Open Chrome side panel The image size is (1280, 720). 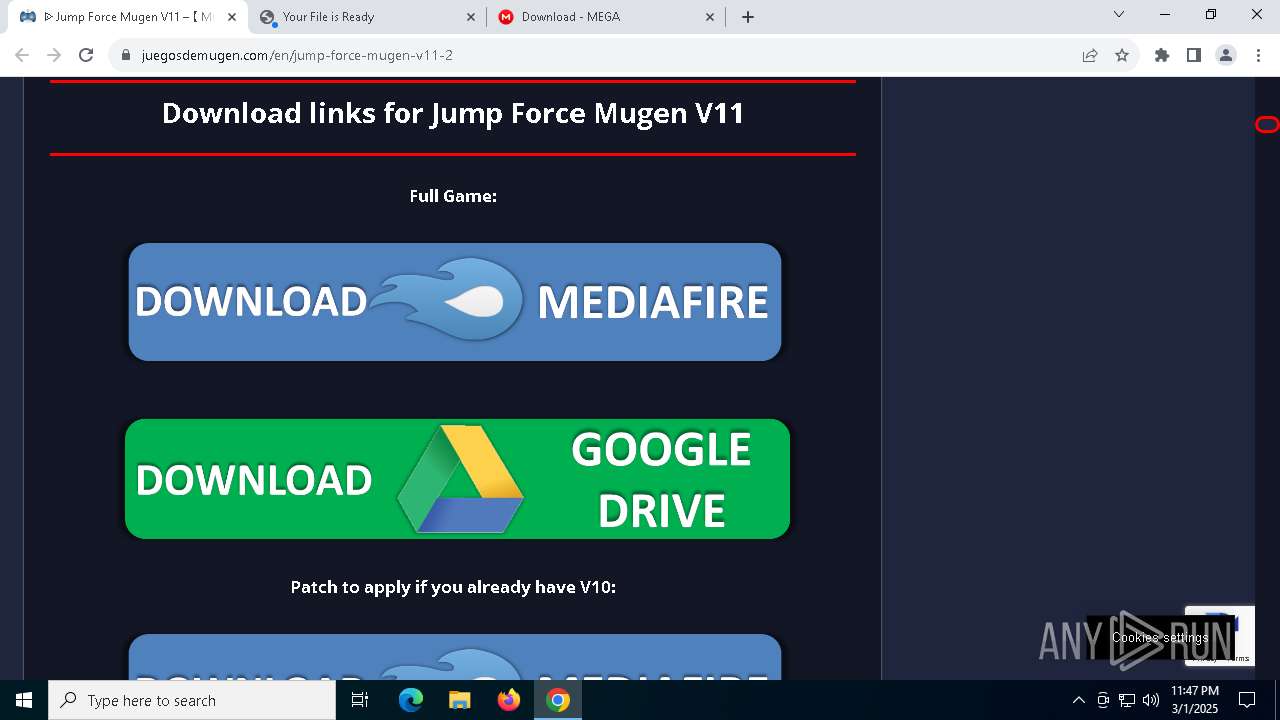tap(1193, 55)
